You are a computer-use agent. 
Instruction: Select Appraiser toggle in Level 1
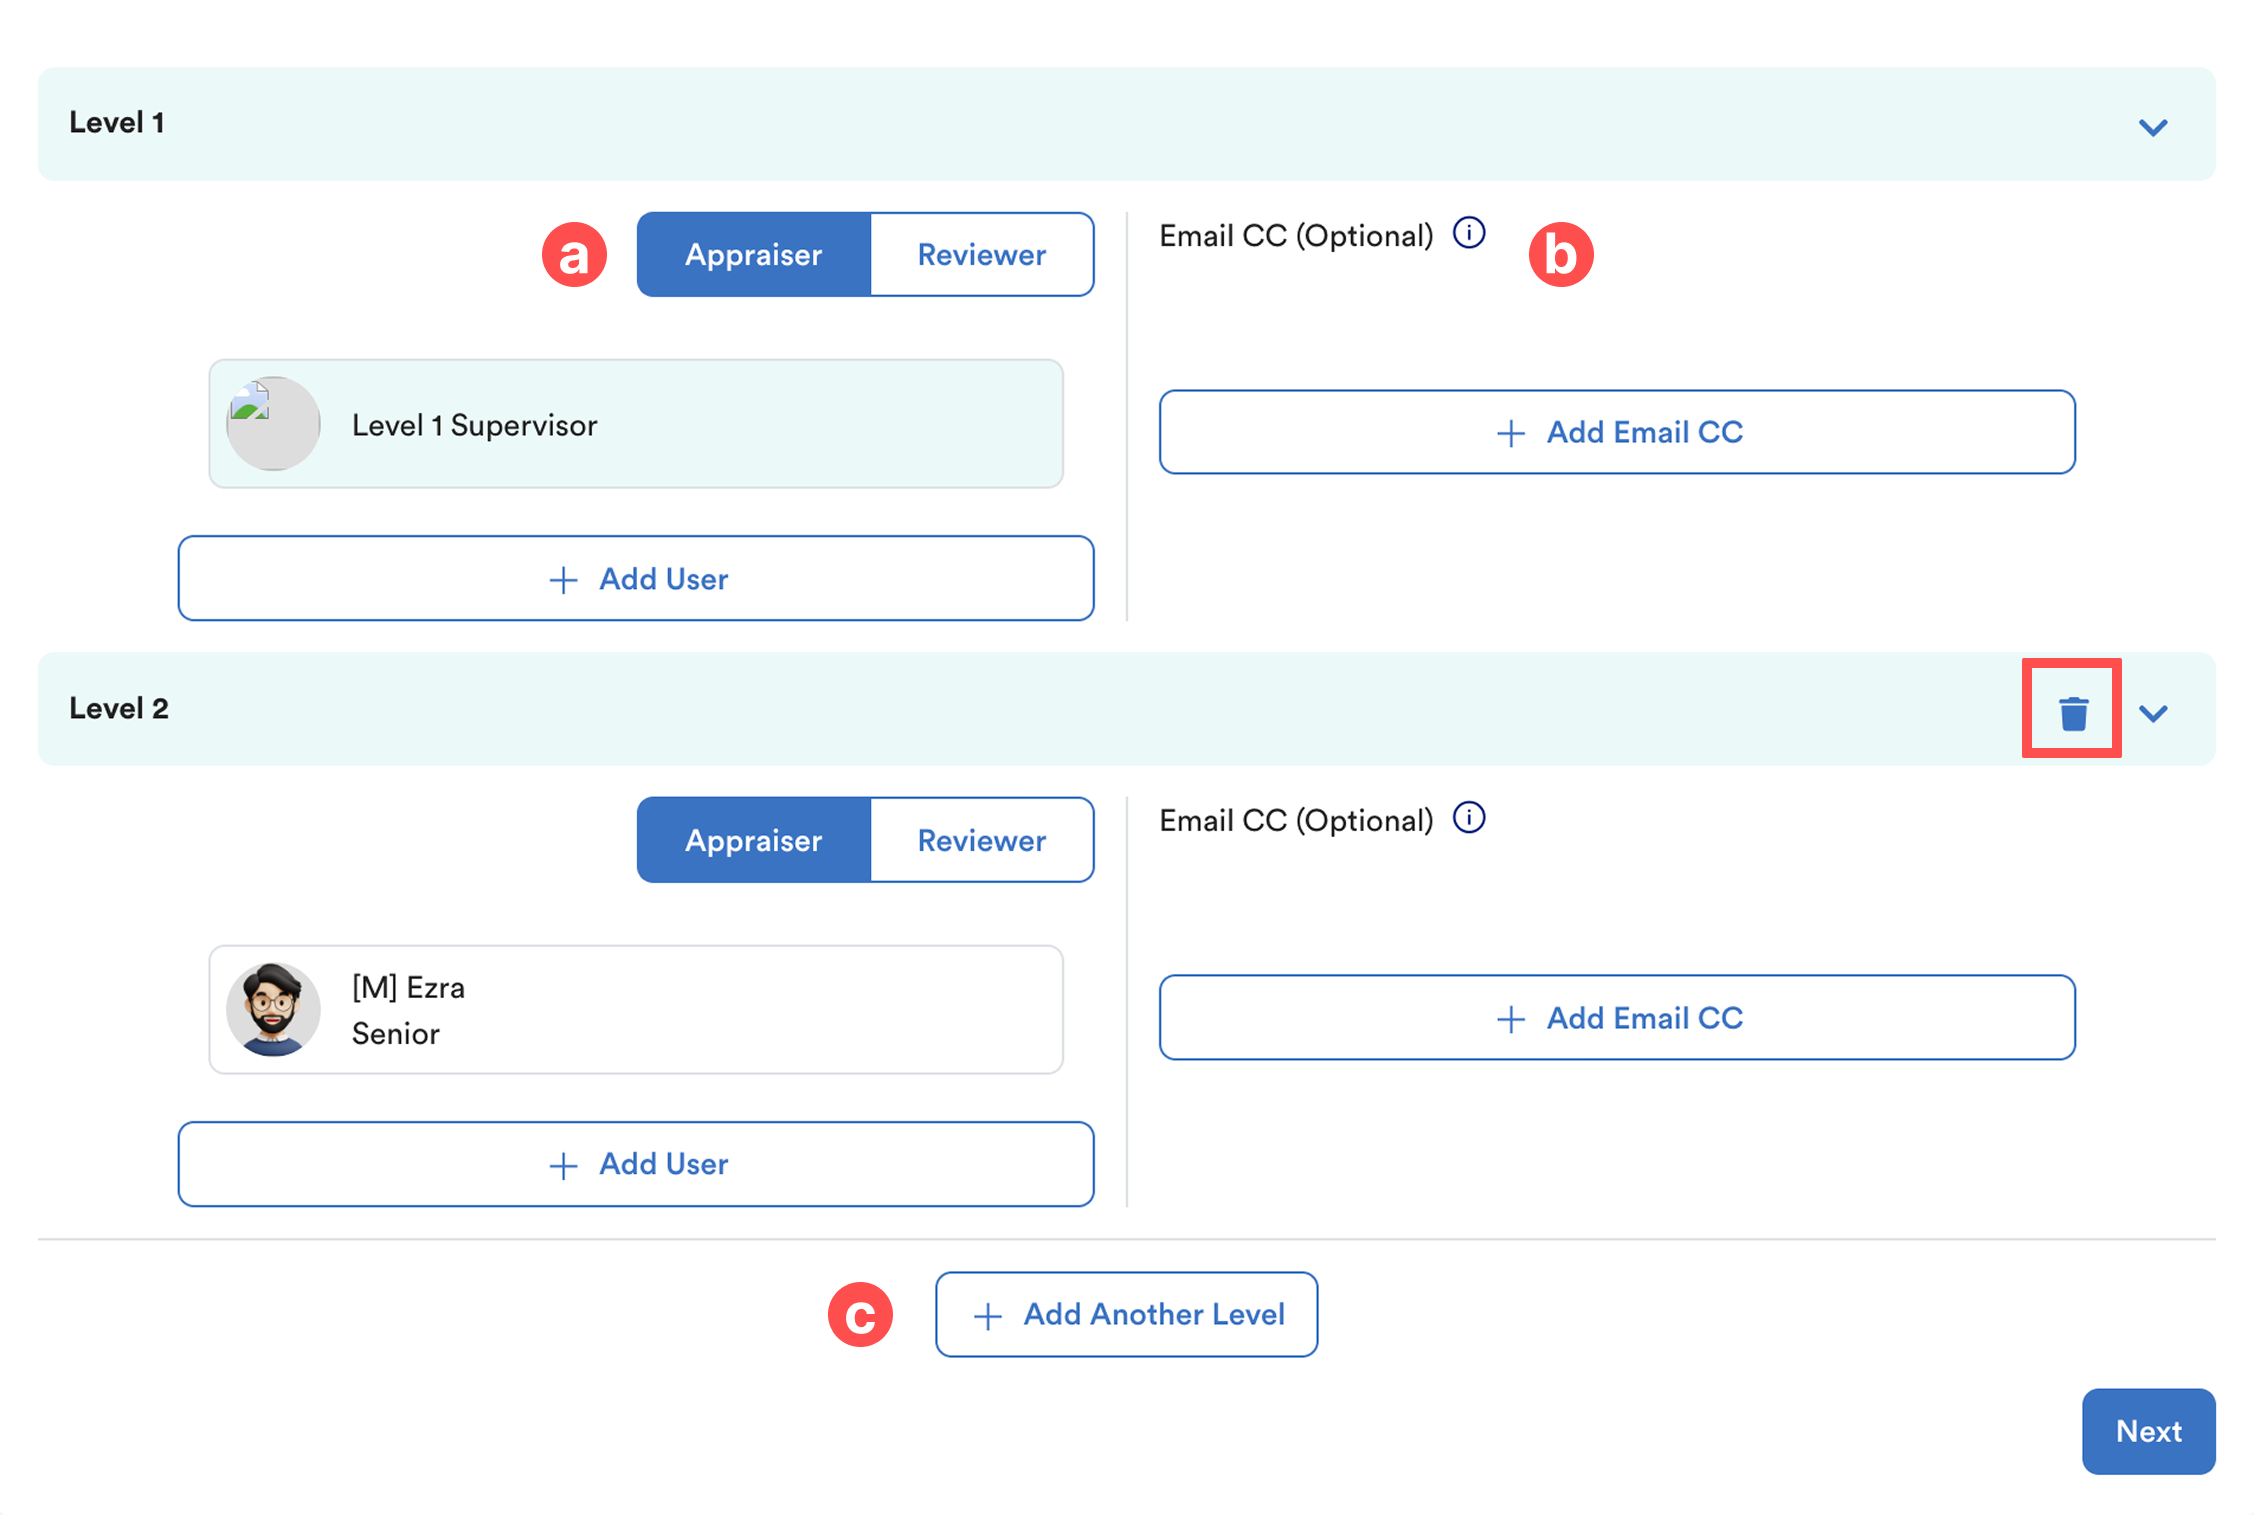[754, 255]
